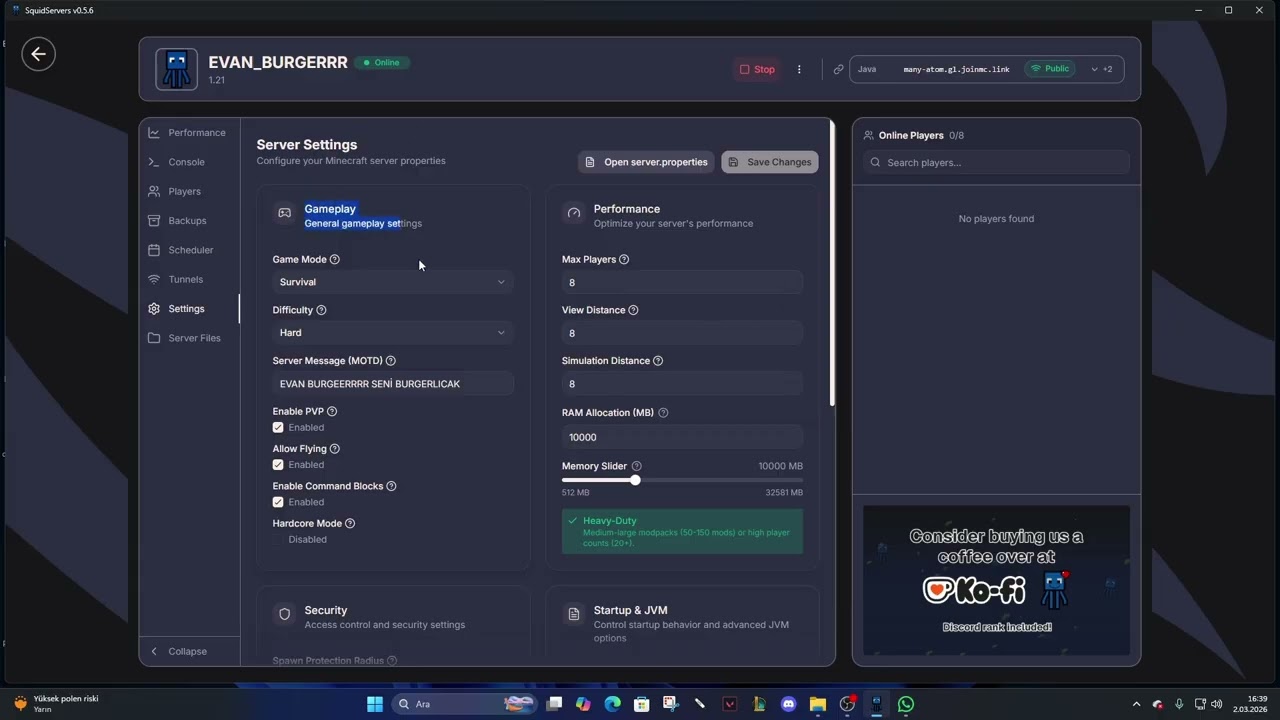Open the Game Mode dropdown
Image resolution: width=1280 pixels, height=720 pixels.
click(393, 282)
